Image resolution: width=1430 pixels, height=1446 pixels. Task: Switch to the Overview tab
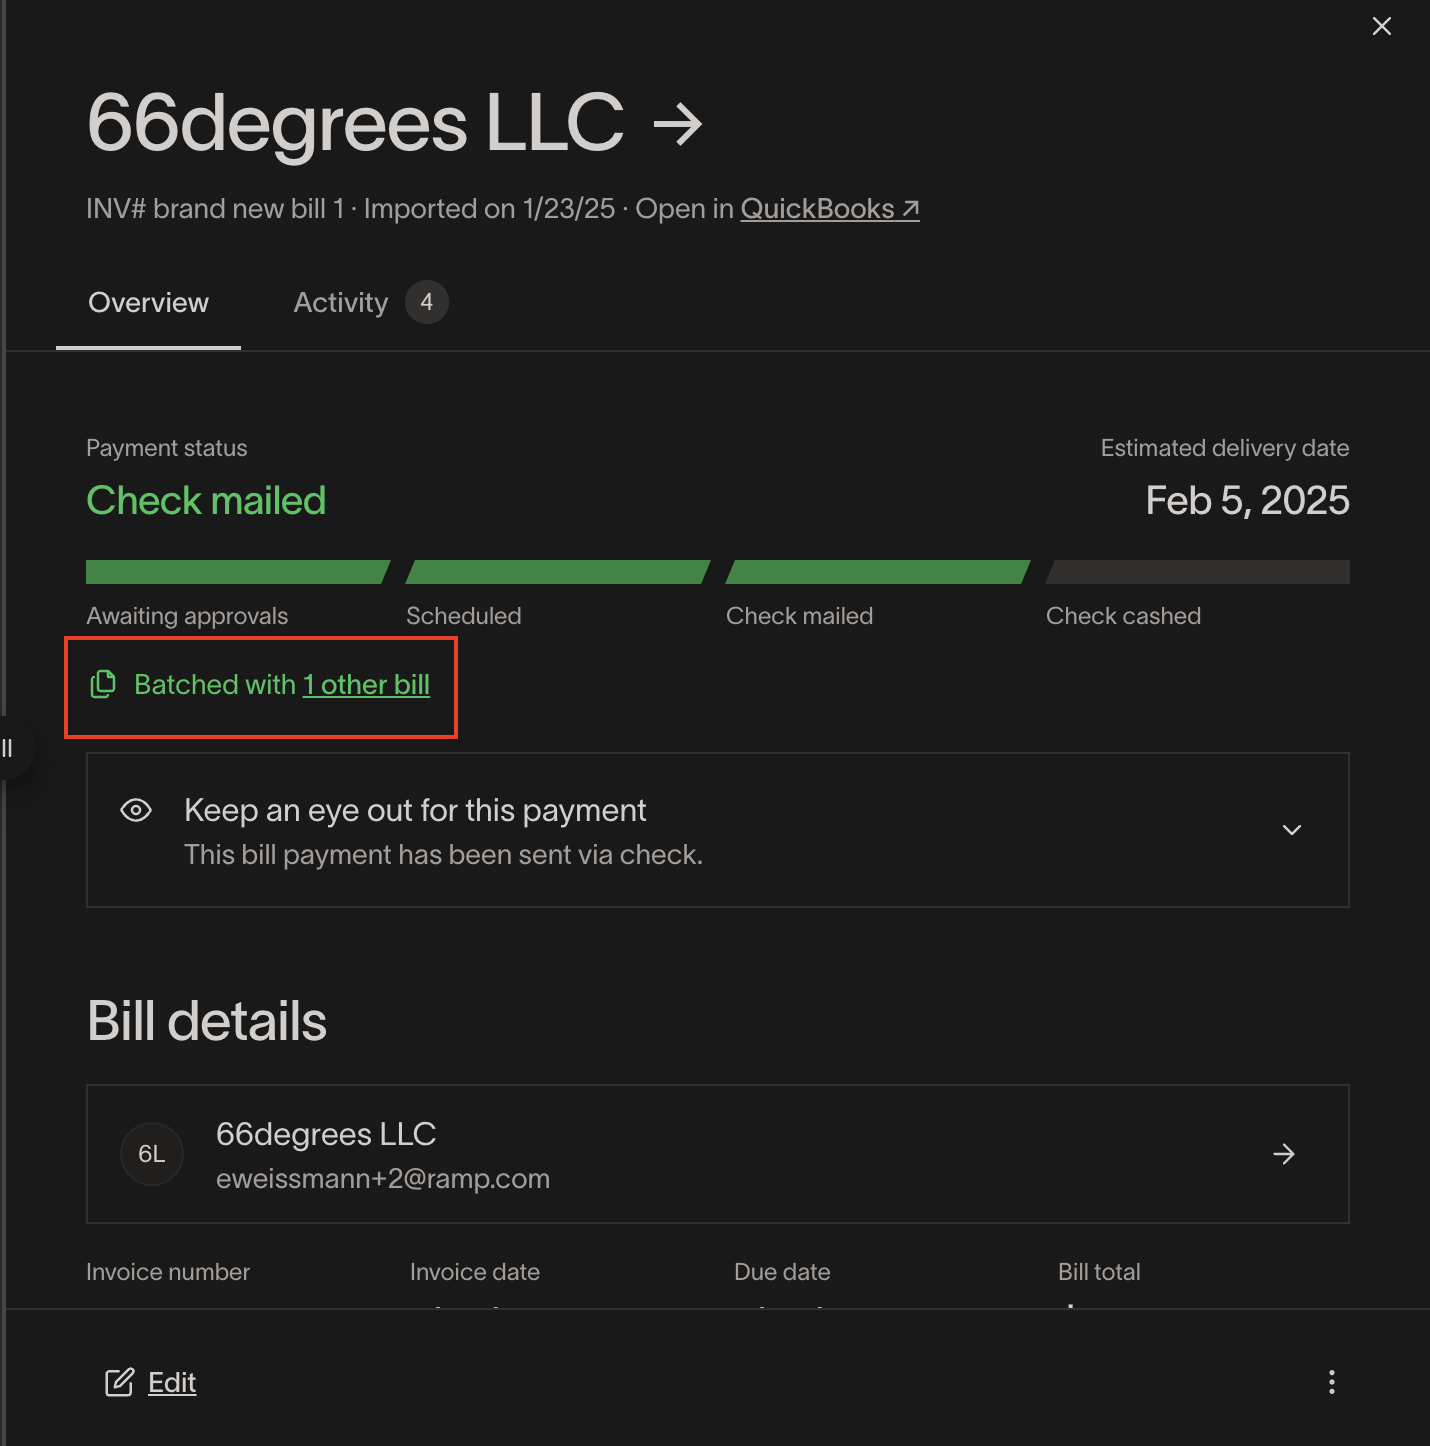coord(148,302)
